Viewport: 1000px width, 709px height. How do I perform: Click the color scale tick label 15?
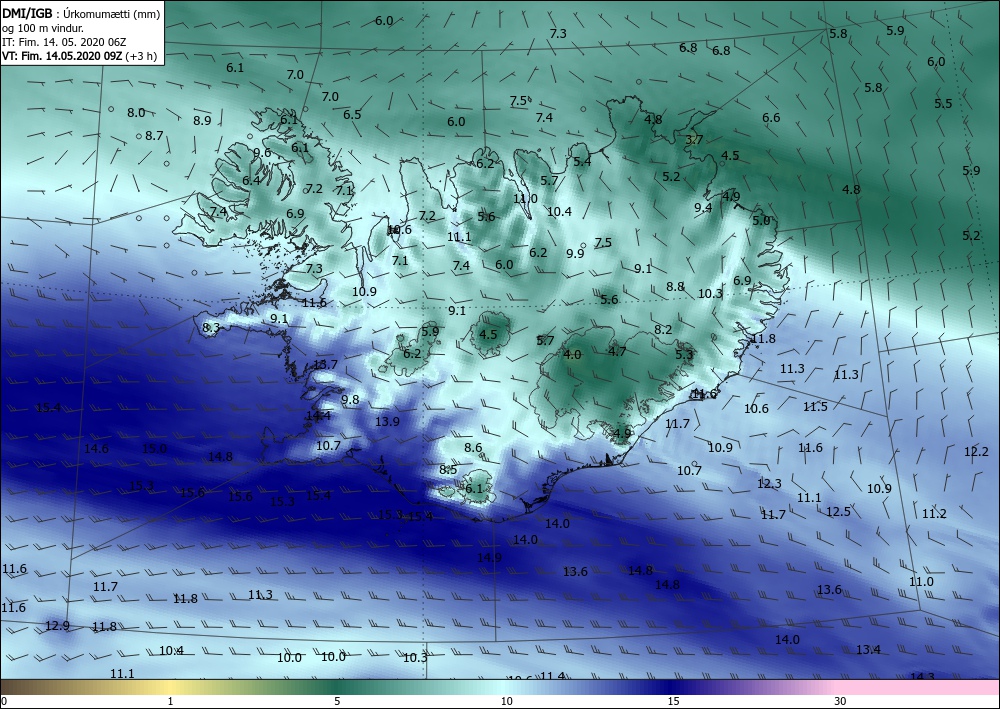(673, 701)
